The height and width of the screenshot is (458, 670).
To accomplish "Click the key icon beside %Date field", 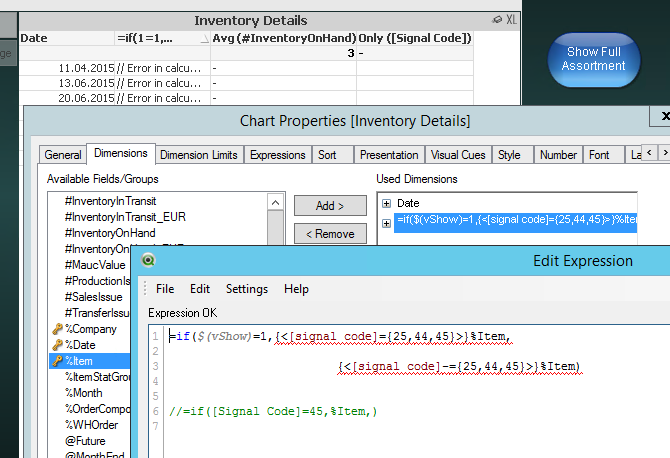I will click(x=57, y=345).
